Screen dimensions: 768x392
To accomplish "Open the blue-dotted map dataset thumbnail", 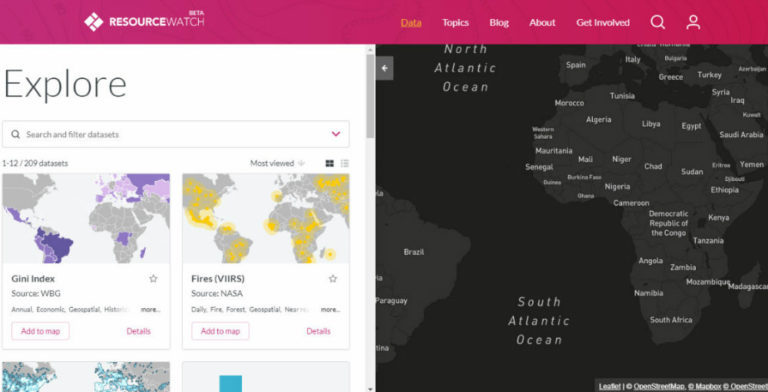I will click(86, 376).
